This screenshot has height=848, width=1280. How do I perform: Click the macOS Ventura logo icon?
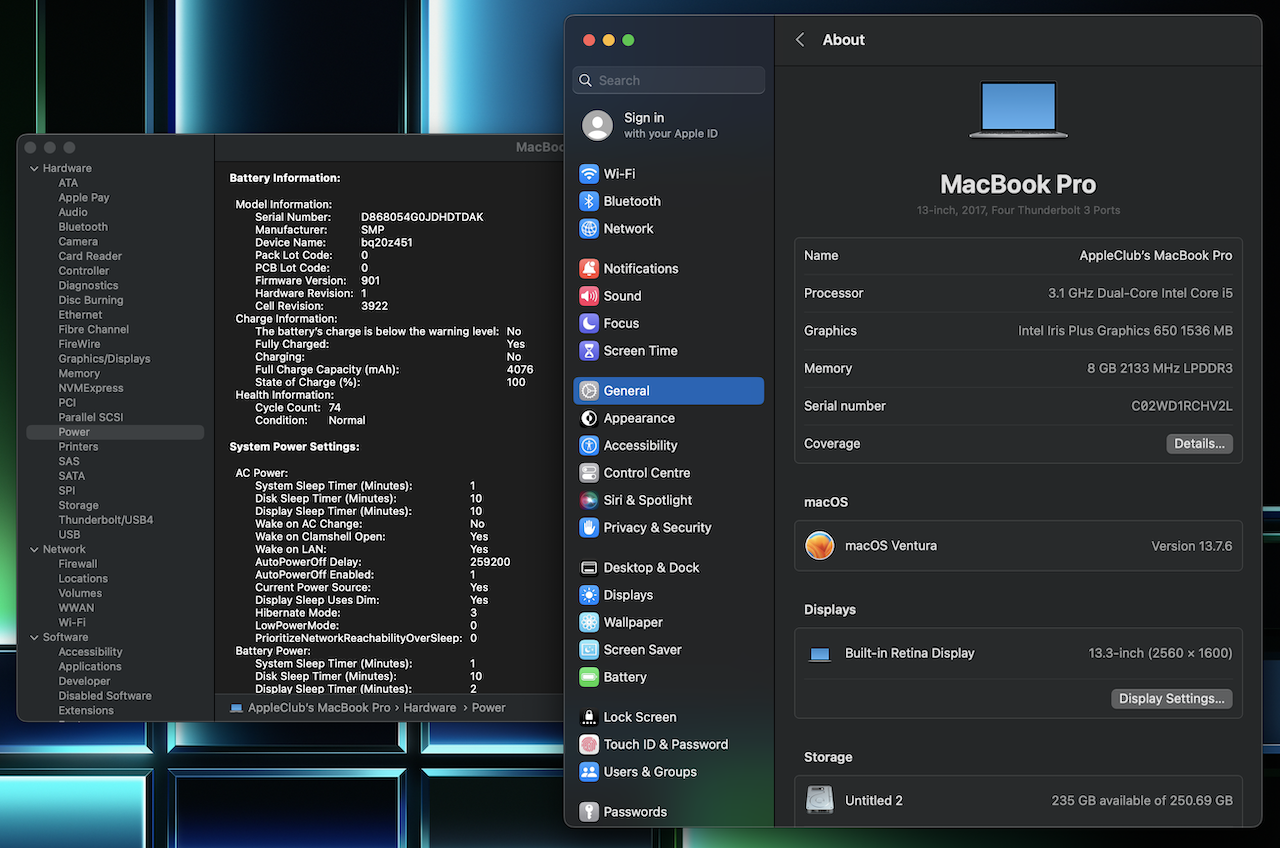pos(820,546)
